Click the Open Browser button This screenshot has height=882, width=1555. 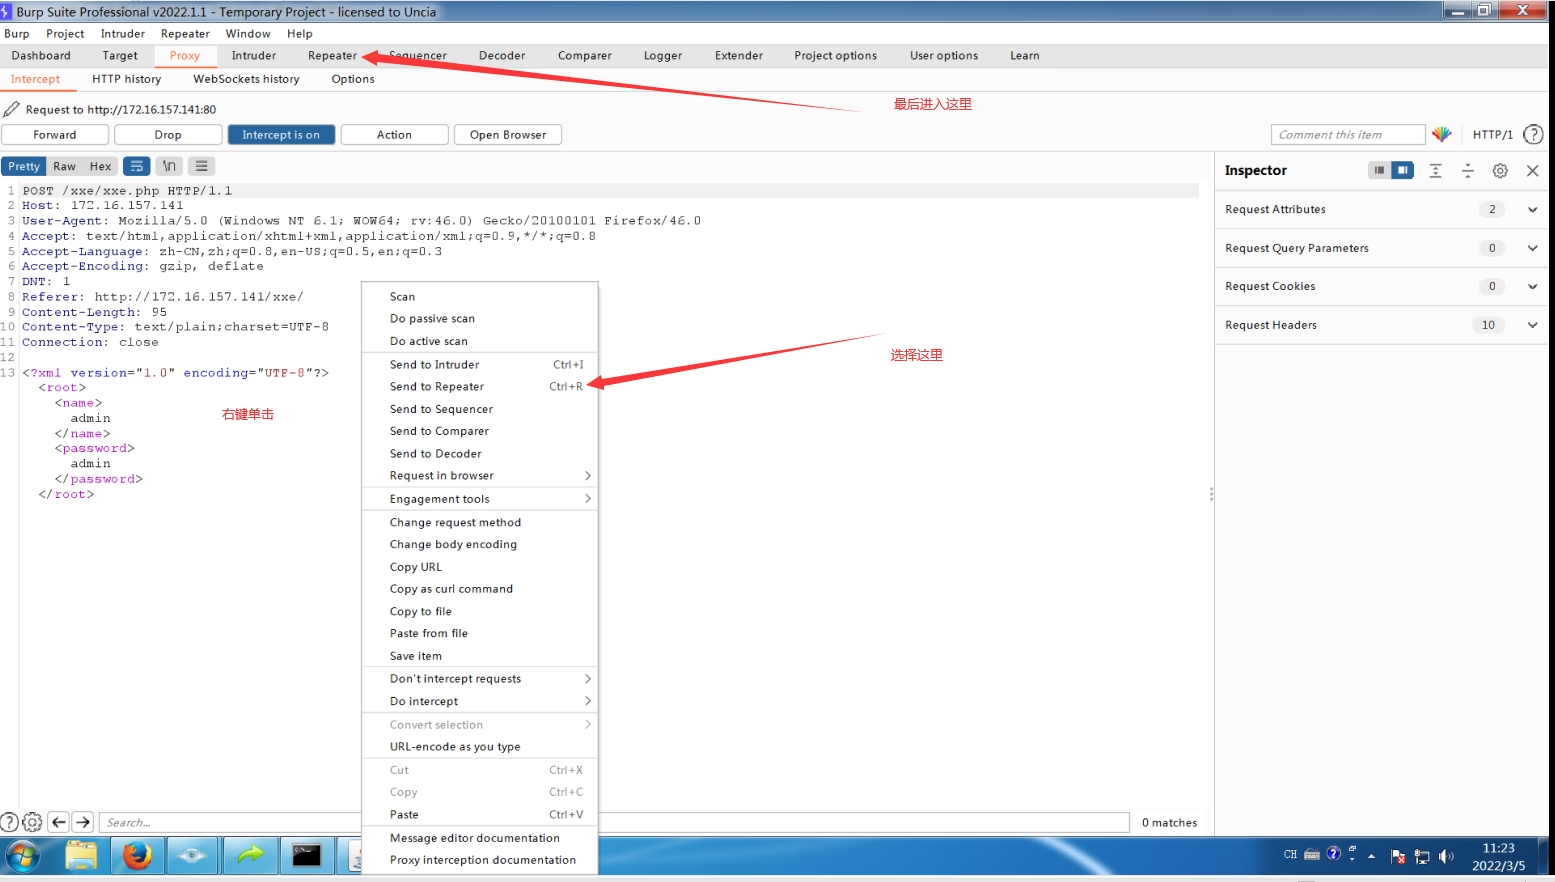507,133
